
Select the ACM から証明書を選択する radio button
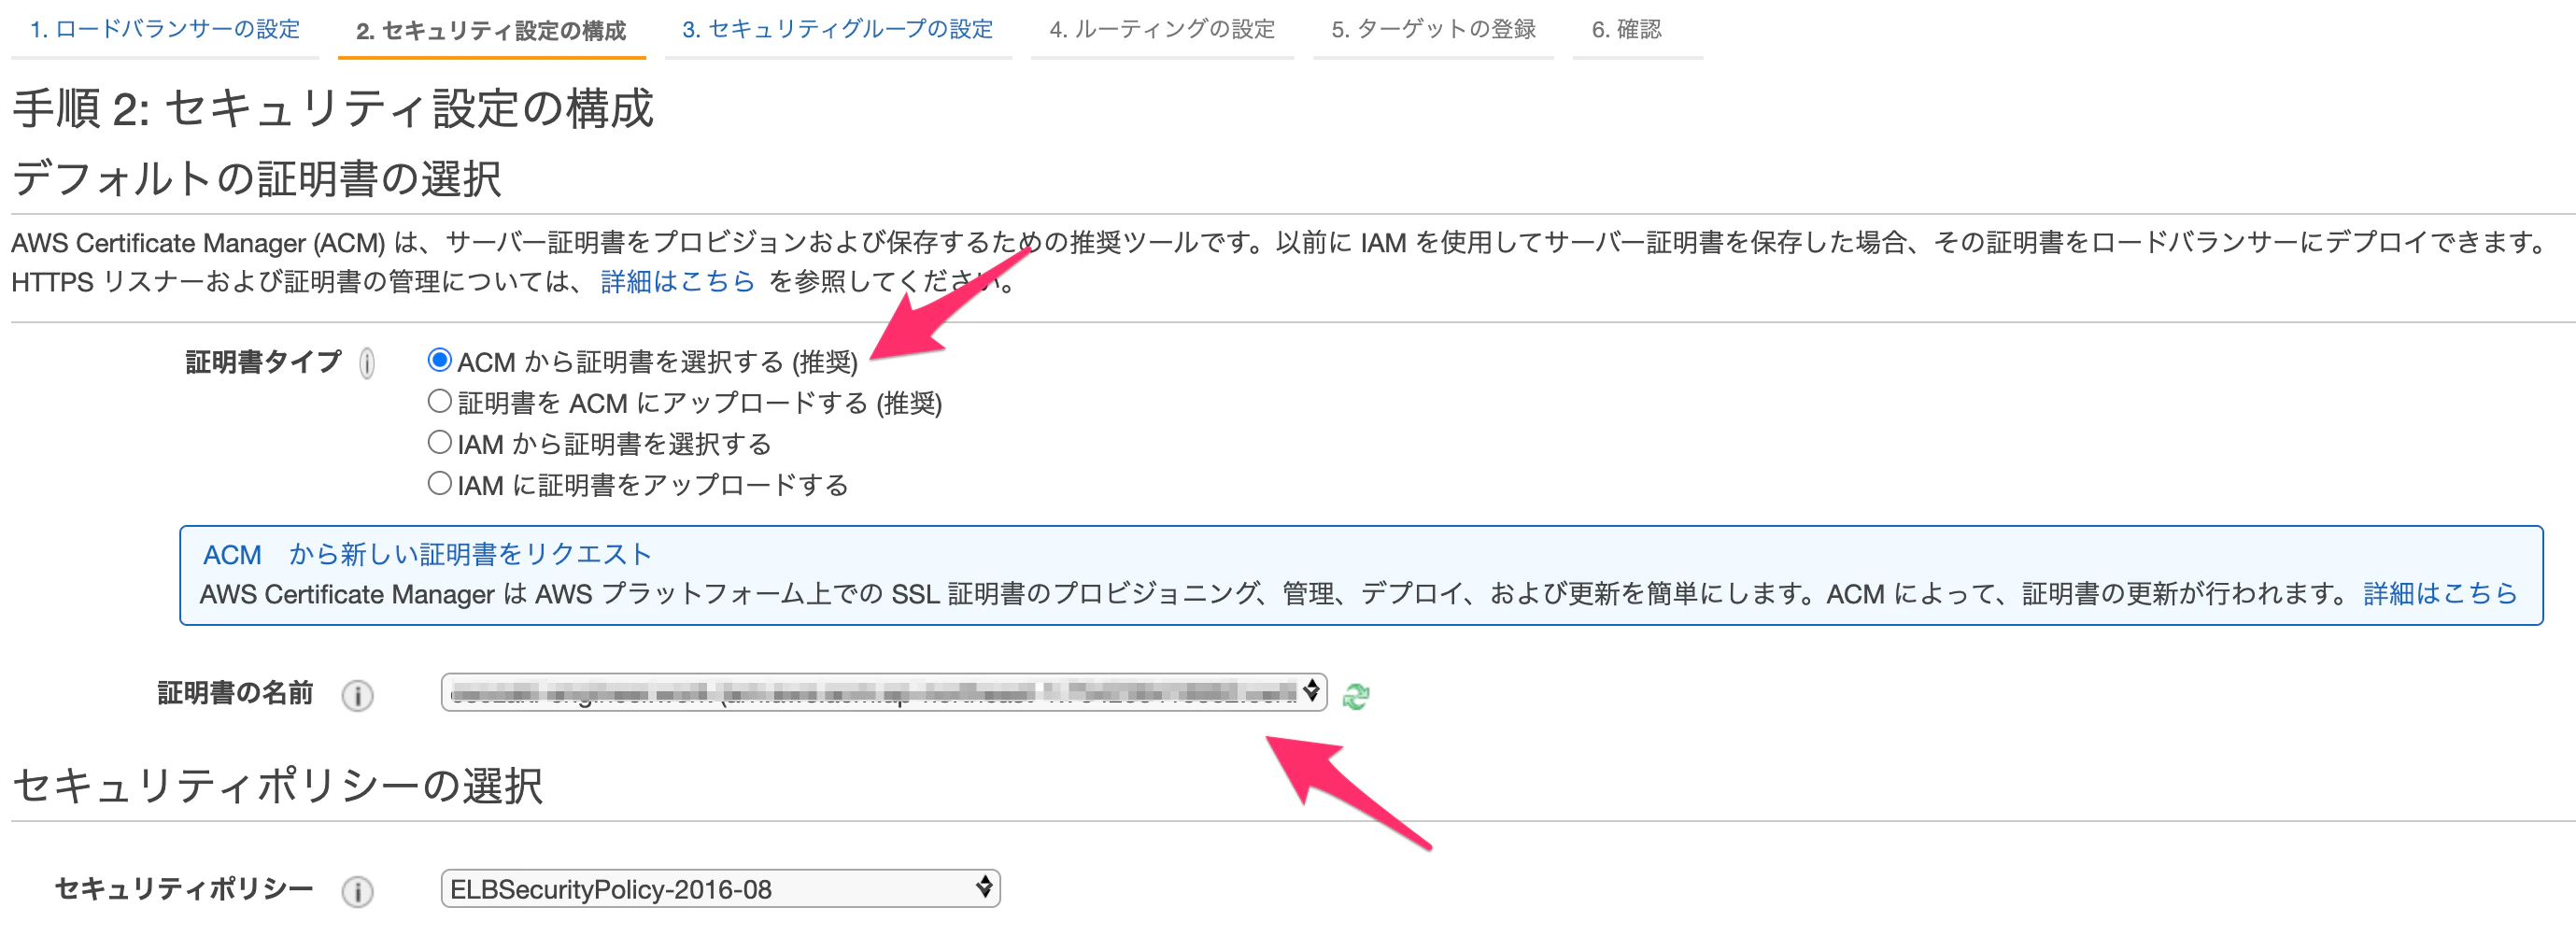[x=438, y=361]
